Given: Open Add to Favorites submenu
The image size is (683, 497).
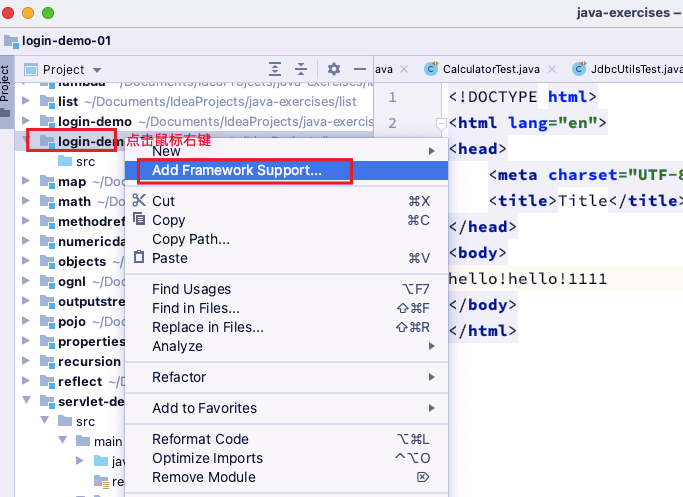Looking at the screenshot, I should (x=286, y=408).
